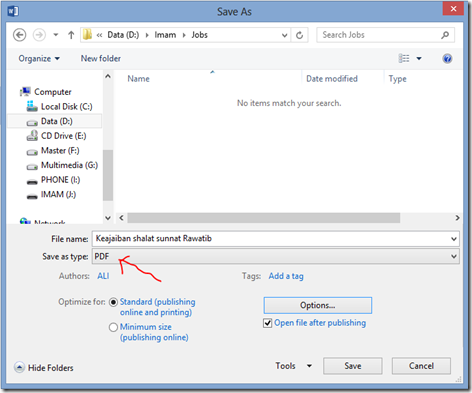Click the horizontal scrollbar thumb
The width and height of the screenshot is (472, 393).
(264, 218)
